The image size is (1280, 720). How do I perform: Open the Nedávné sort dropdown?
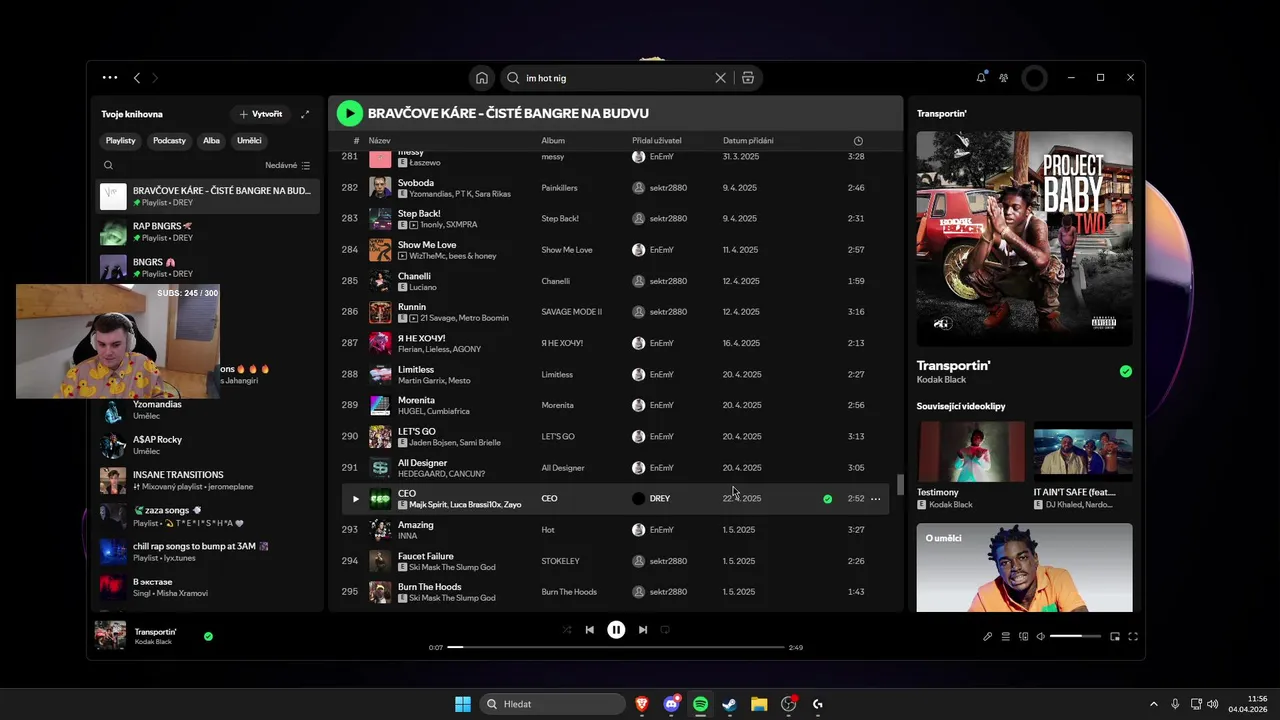click(288, 165)
